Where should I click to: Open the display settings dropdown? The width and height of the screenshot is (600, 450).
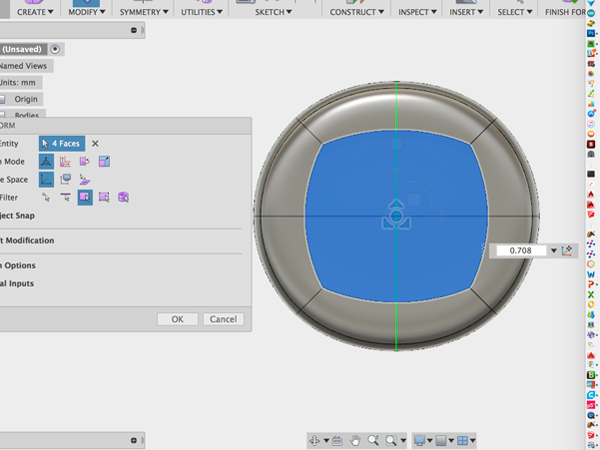tap(422, 440)
